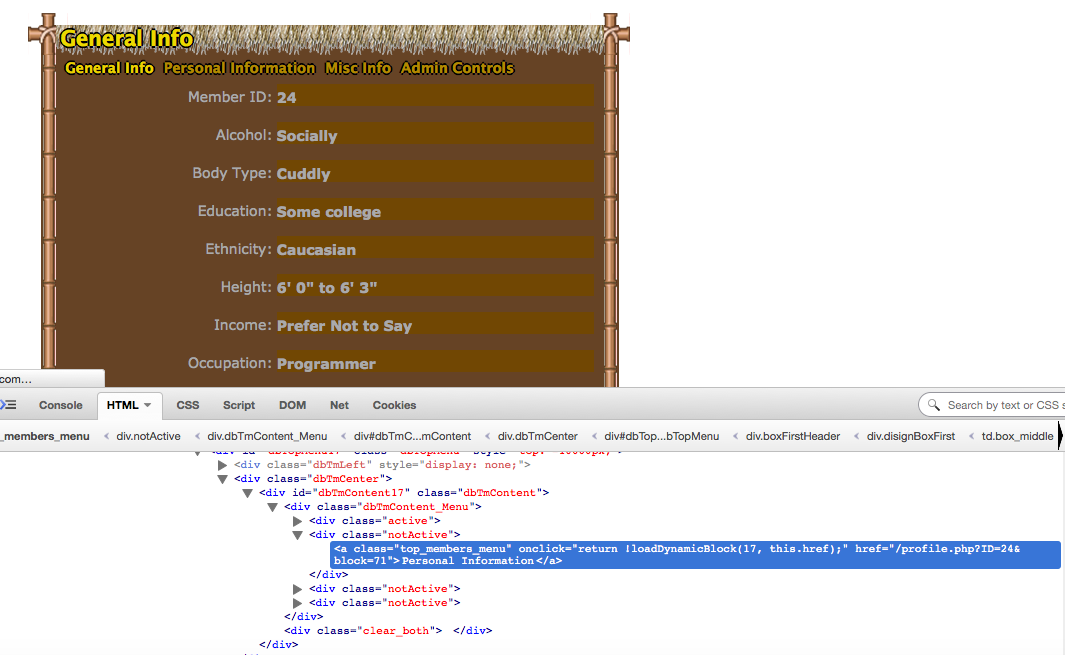Go to the Cookies tab
The image size is (1065, 655).
(394, 405)
